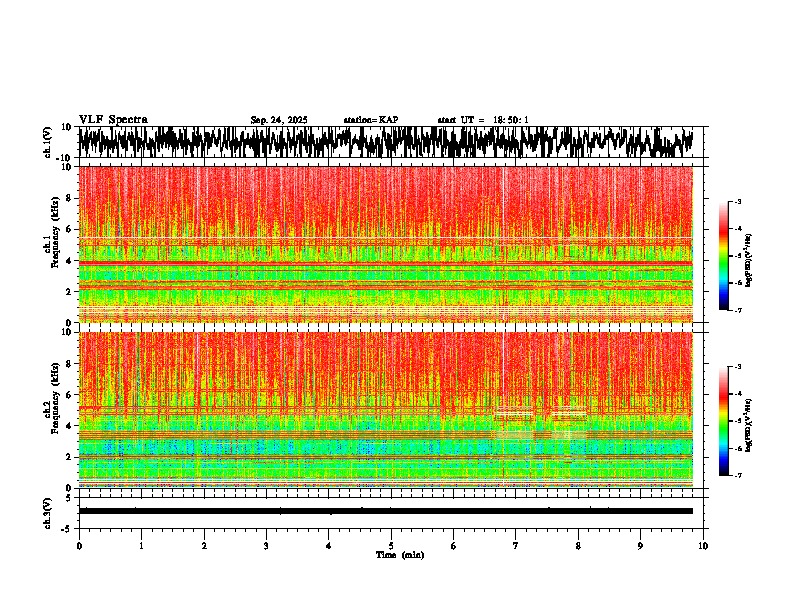Click the ch.2 colorbar log(PSD) unit label
This screenshot has width=792, height=612.
[x=749, y=425]
